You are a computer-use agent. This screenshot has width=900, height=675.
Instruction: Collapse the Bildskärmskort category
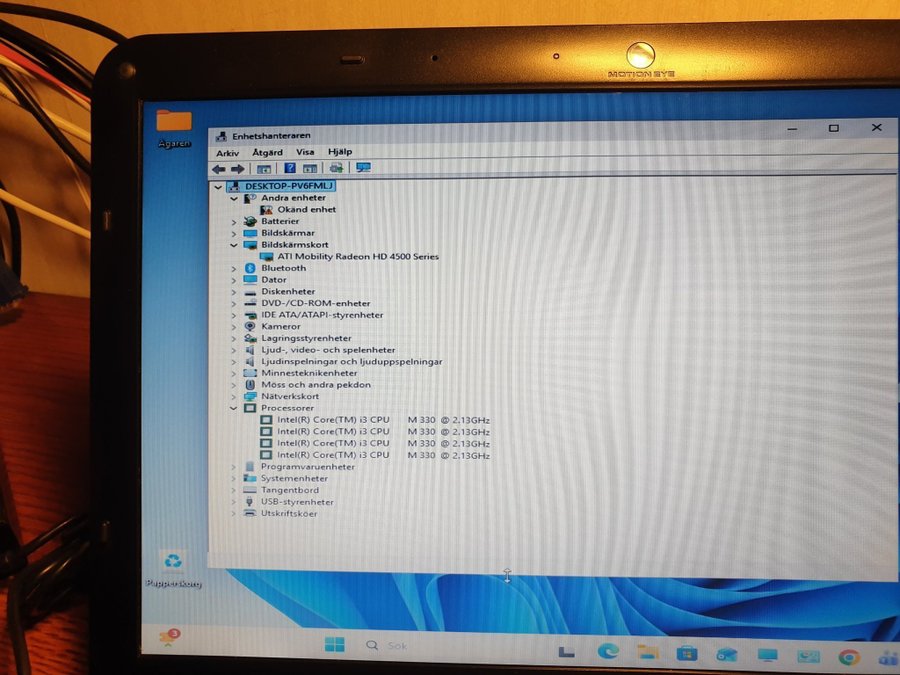pyautogui.click(x=234, y=245)
